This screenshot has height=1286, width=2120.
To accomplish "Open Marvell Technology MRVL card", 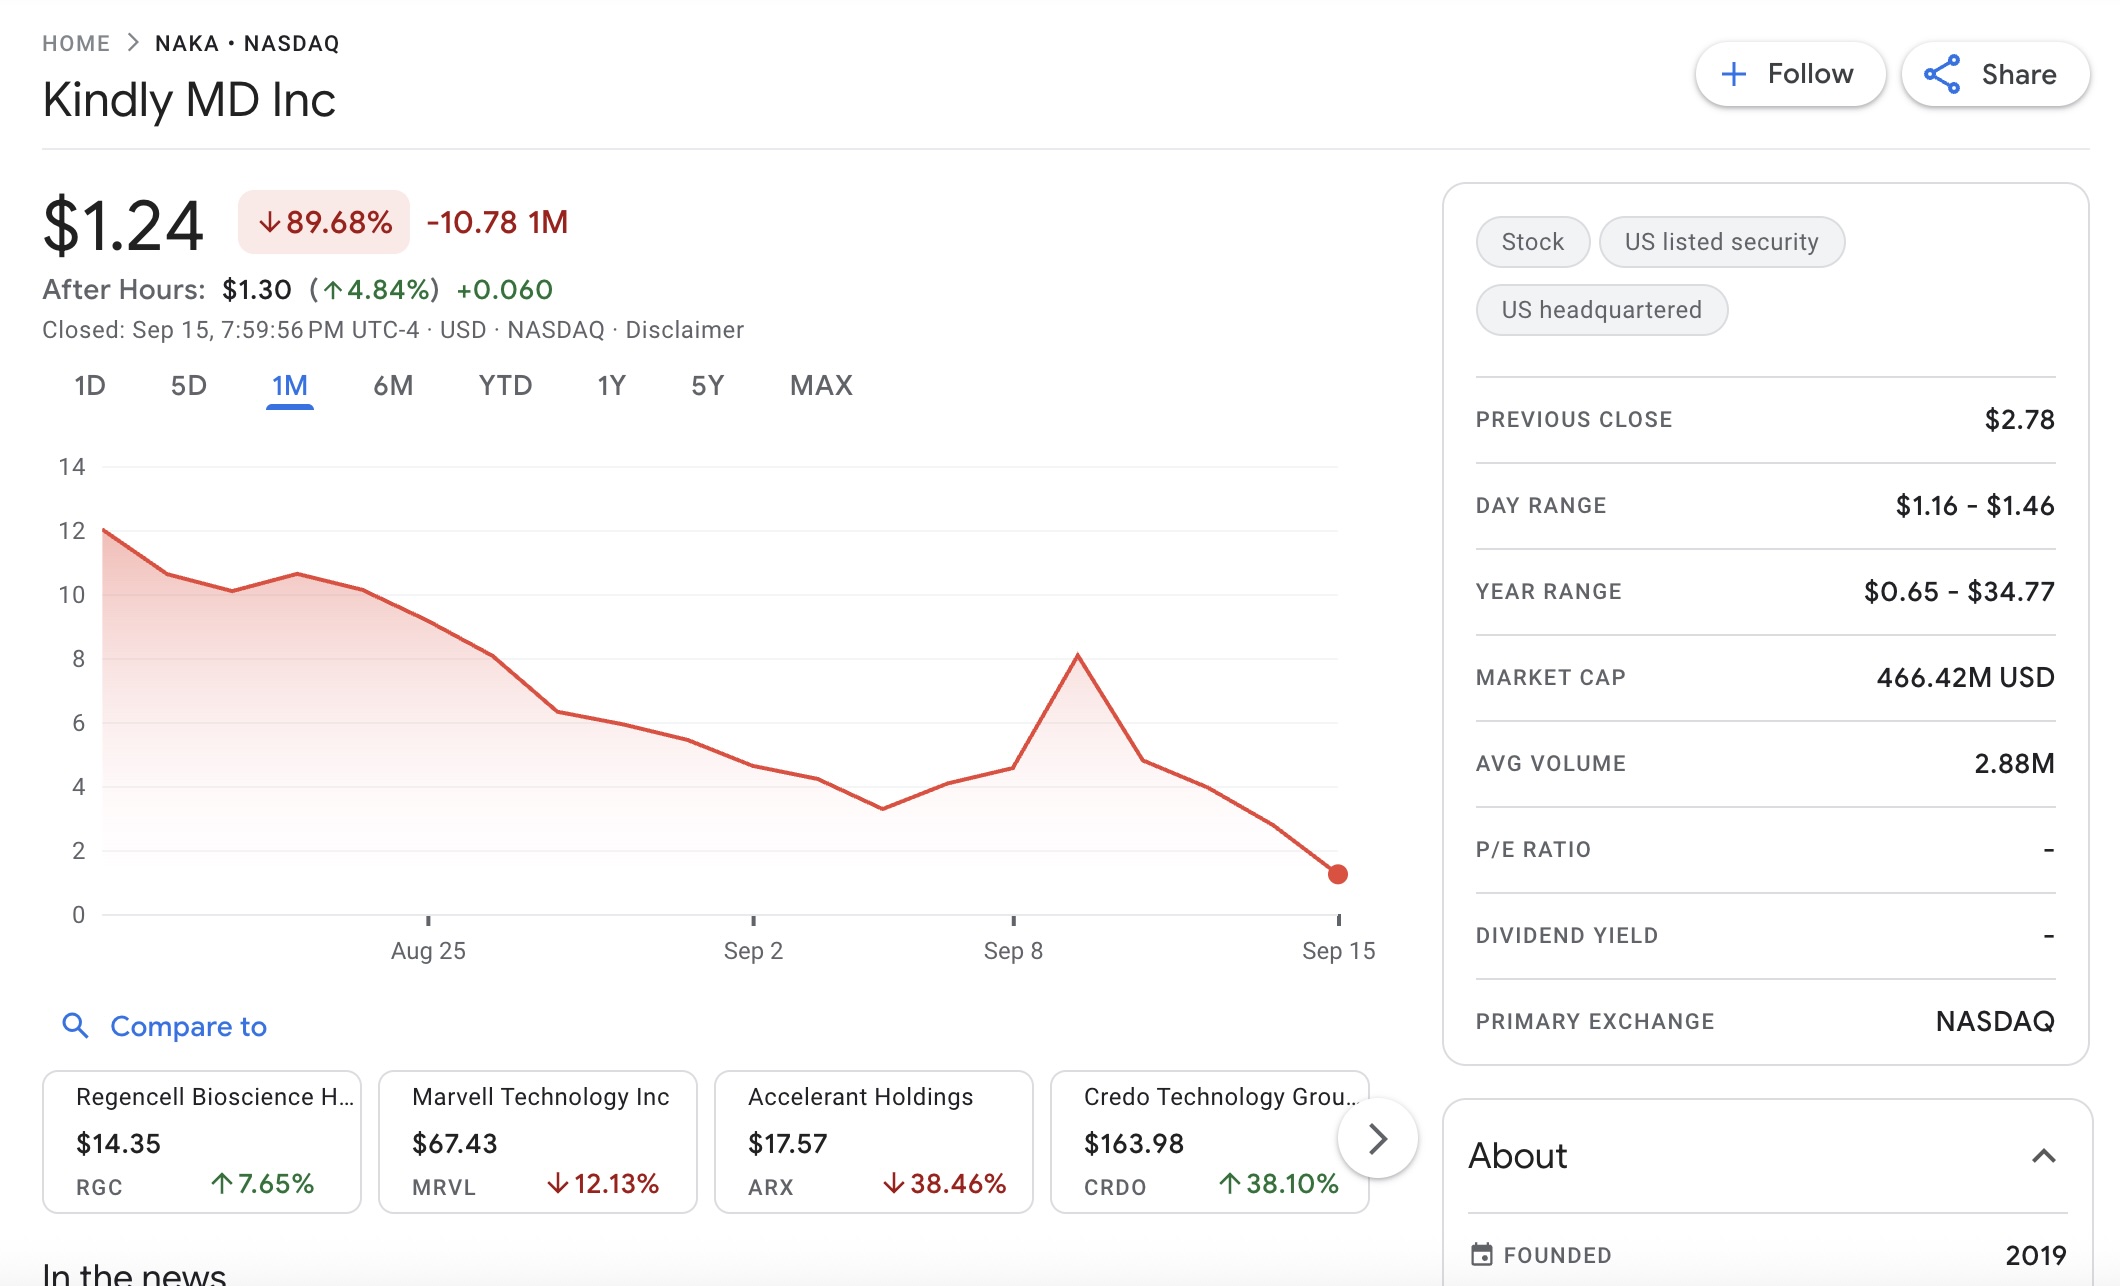I will (x=538, y=1142).
